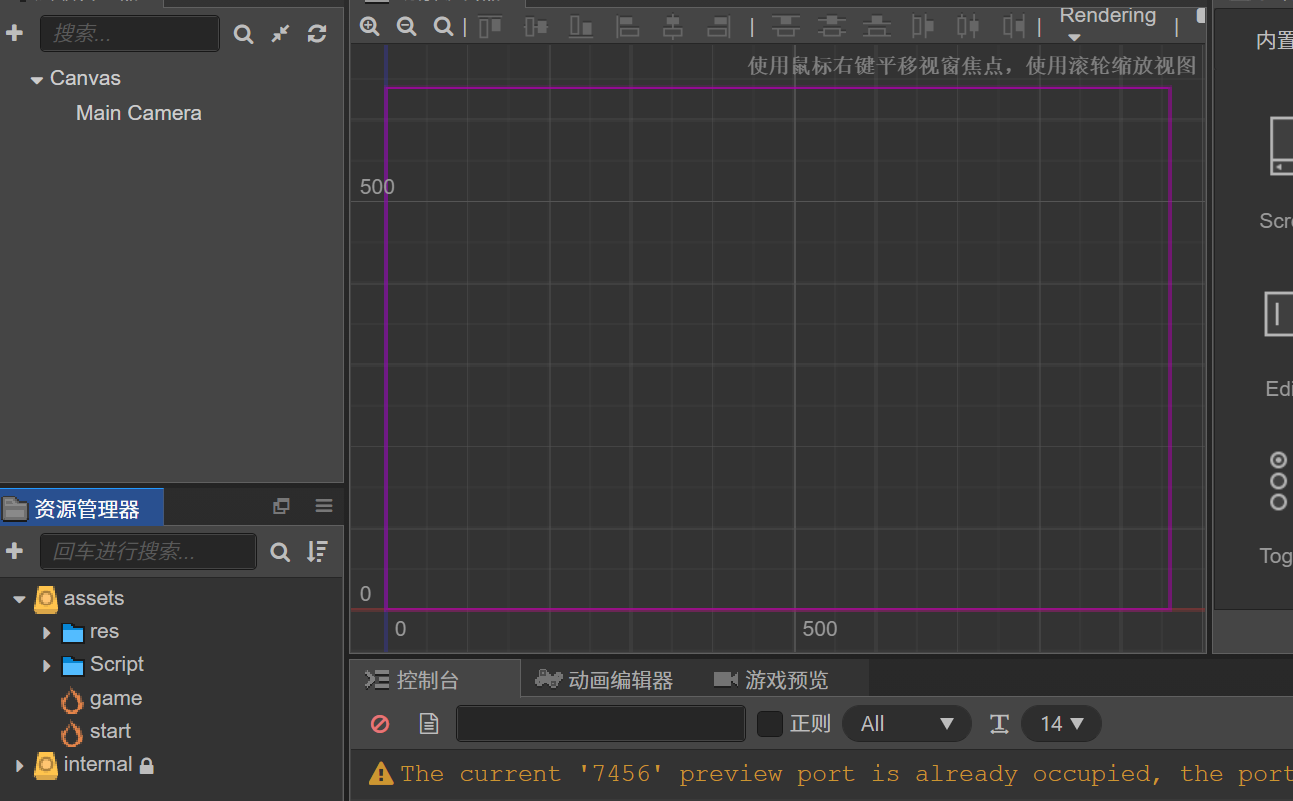Align selected nodes to left edge
Screen dimensions: 1293x801
[x=627, y=27]
